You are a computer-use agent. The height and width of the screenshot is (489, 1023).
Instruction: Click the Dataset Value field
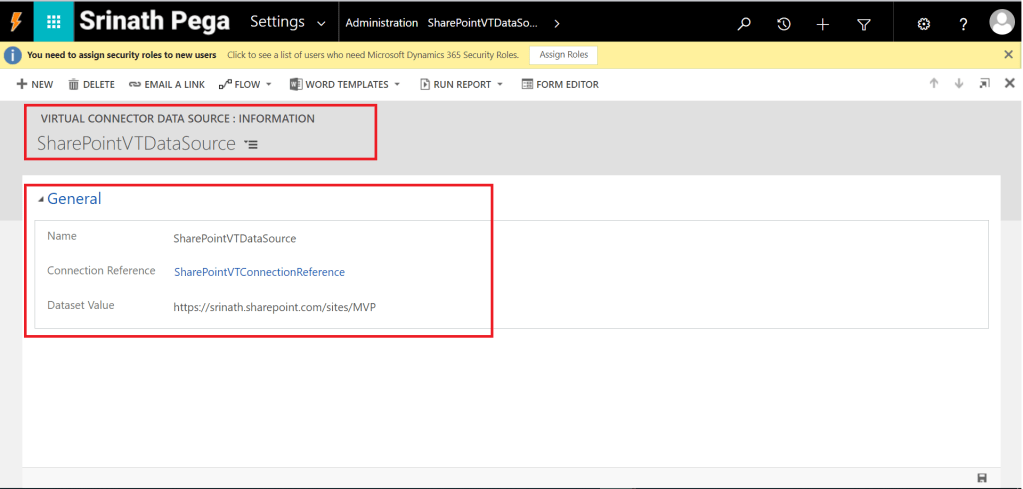click(x=274, y=306)
